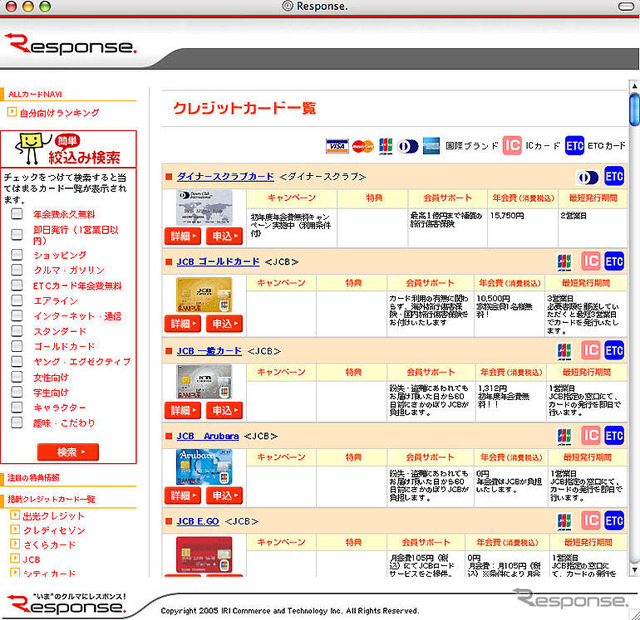640x620 pixels.
Task: Open the 自分向けランキング link
Action: pos(59,113)
